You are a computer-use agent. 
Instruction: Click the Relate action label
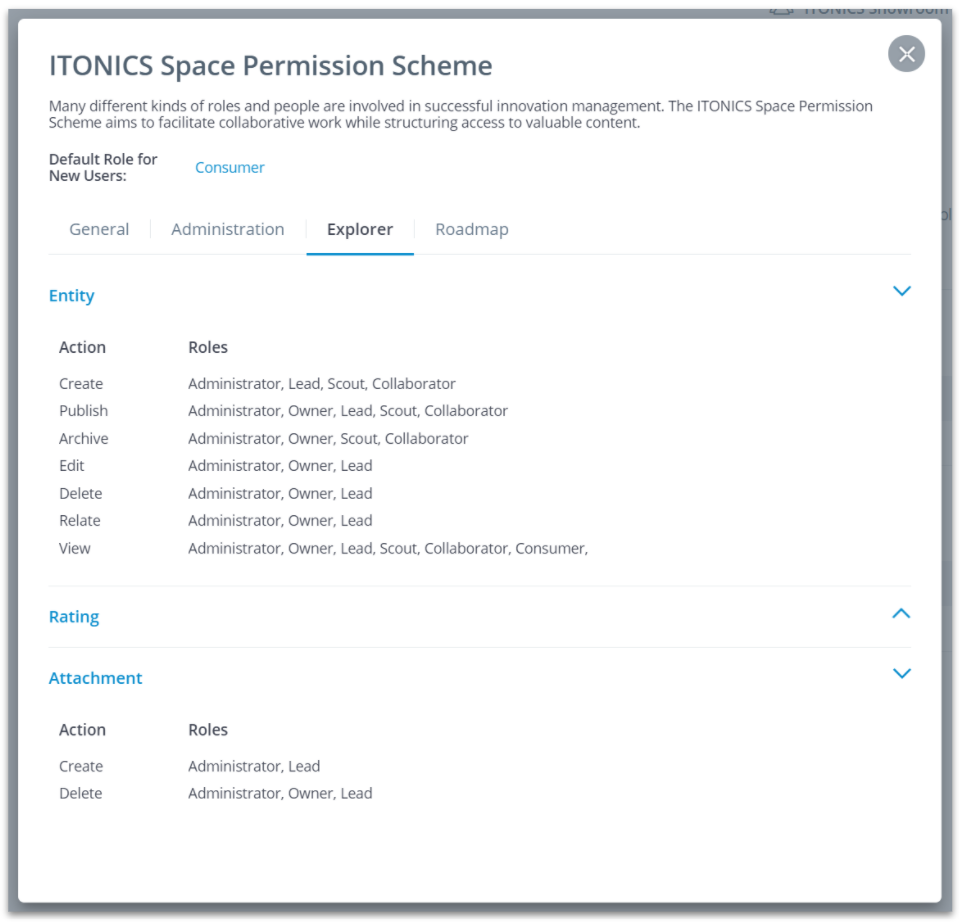coord(80,521)
